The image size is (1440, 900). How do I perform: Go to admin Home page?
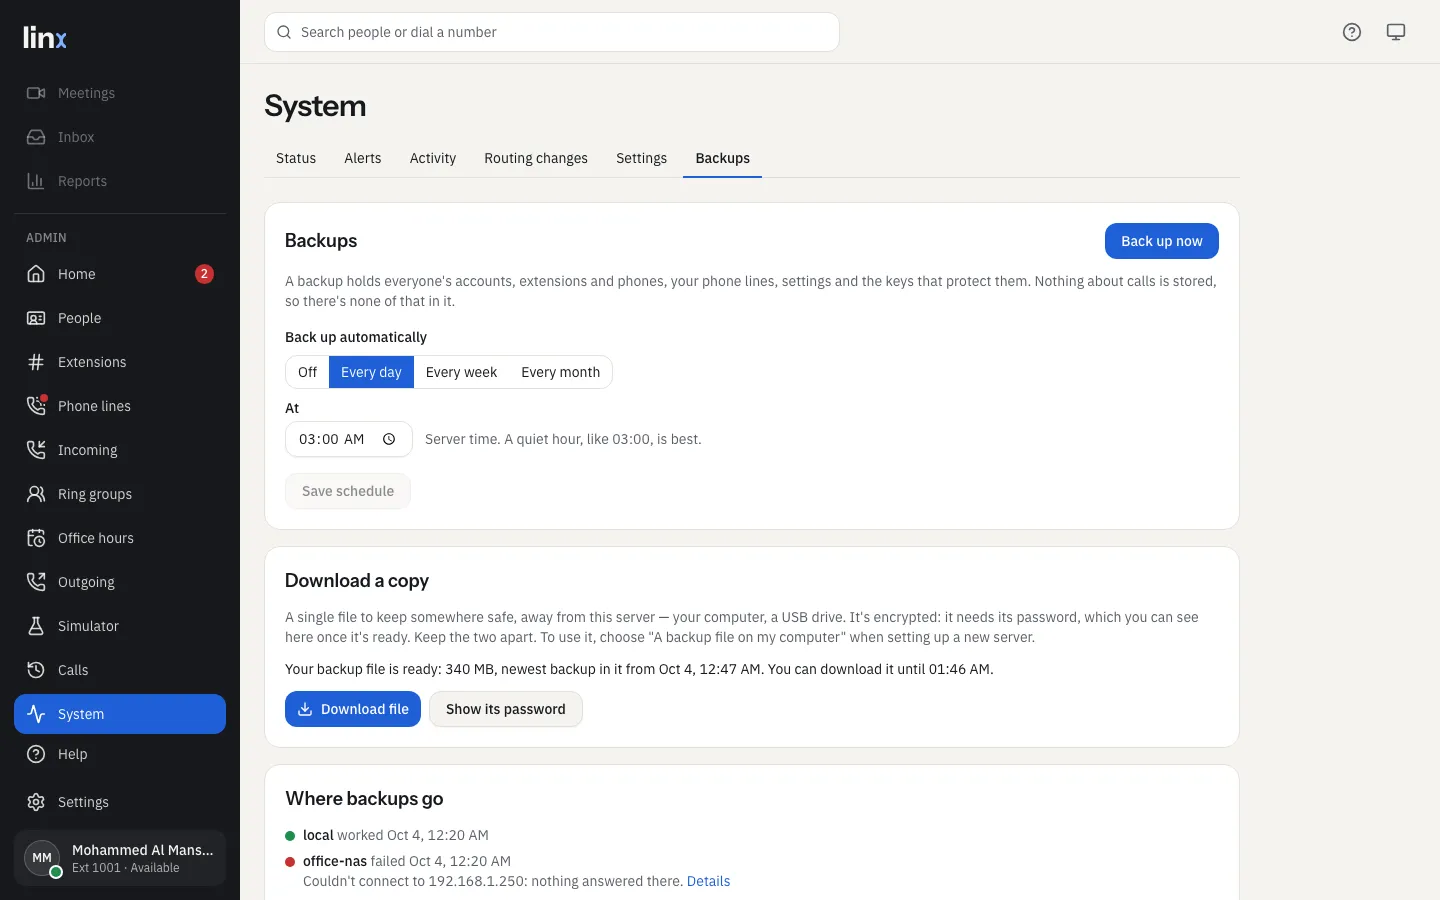(x=120, y=274)
